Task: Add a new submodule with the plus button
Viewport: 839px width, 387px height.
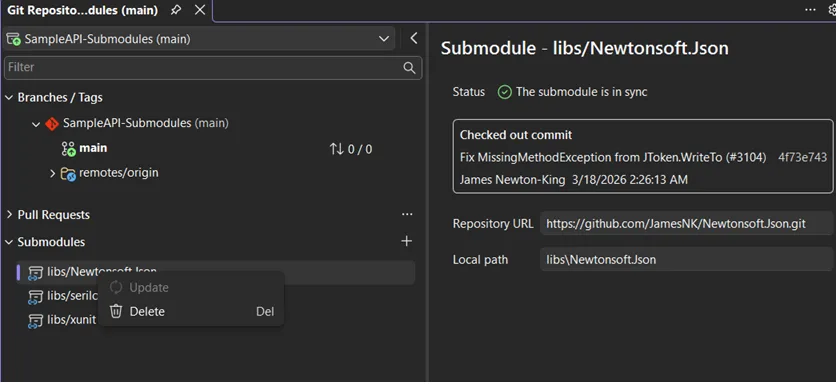Action: click(407, 241)
